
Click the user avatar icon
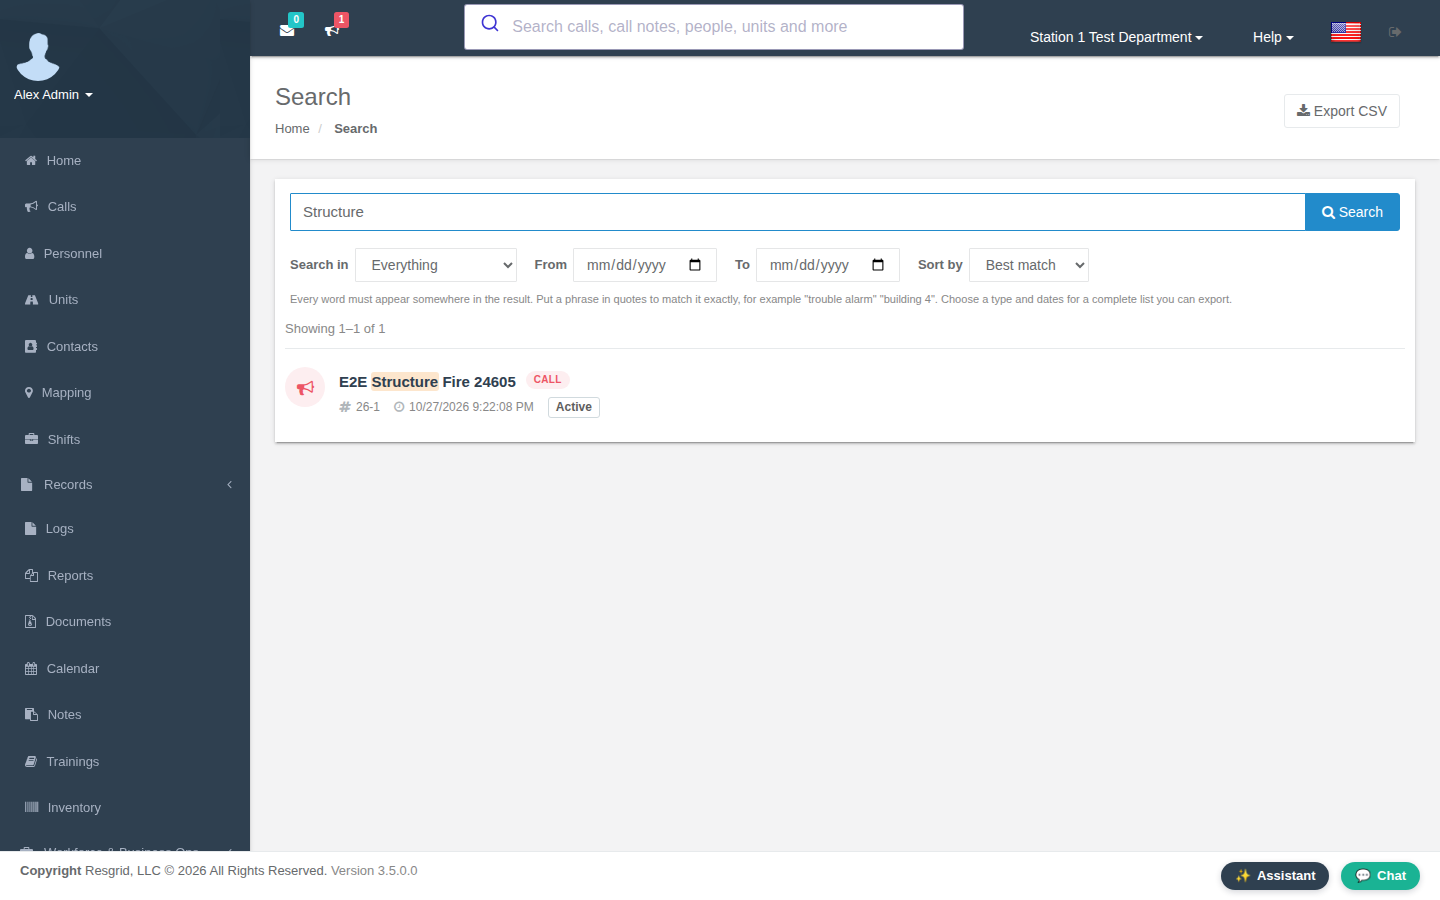[38, 57]
